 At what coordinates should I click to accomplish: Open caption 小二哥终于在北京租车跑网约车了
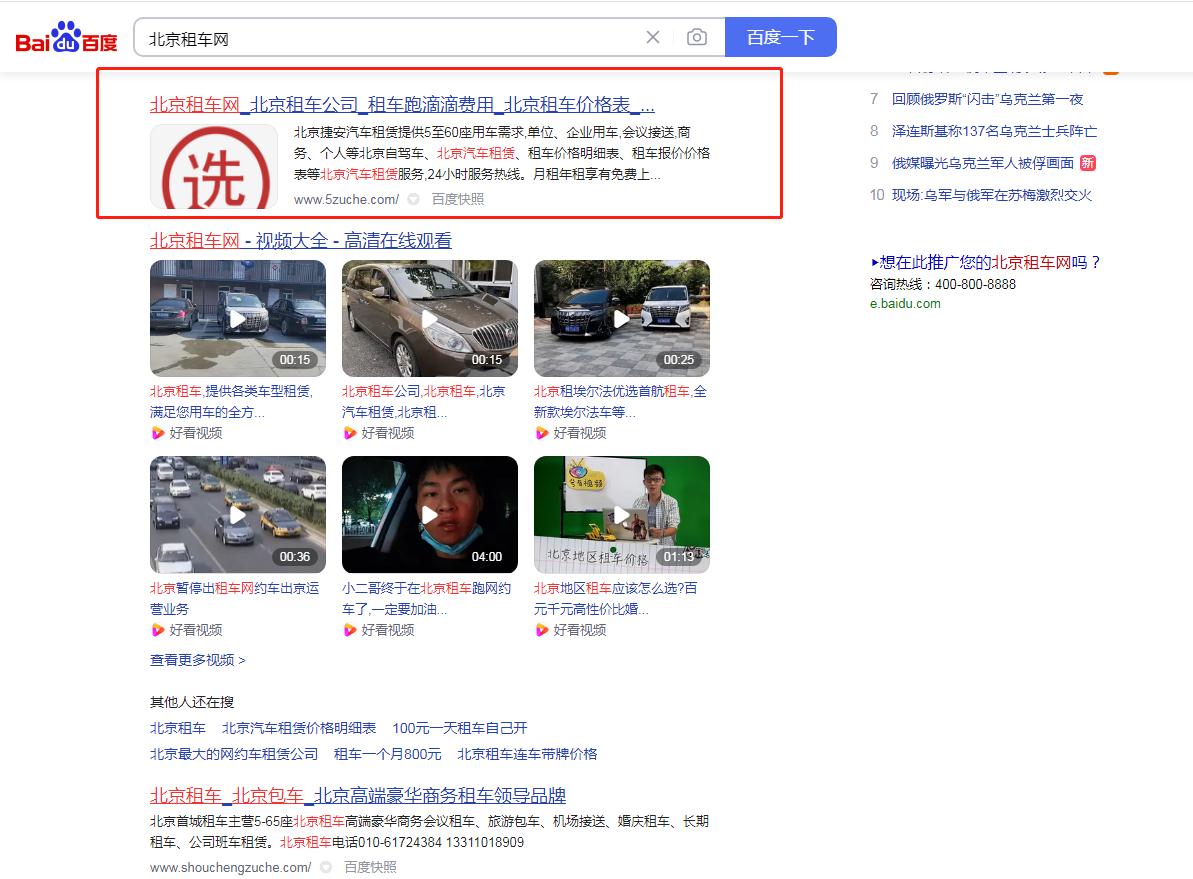point(426,598)
